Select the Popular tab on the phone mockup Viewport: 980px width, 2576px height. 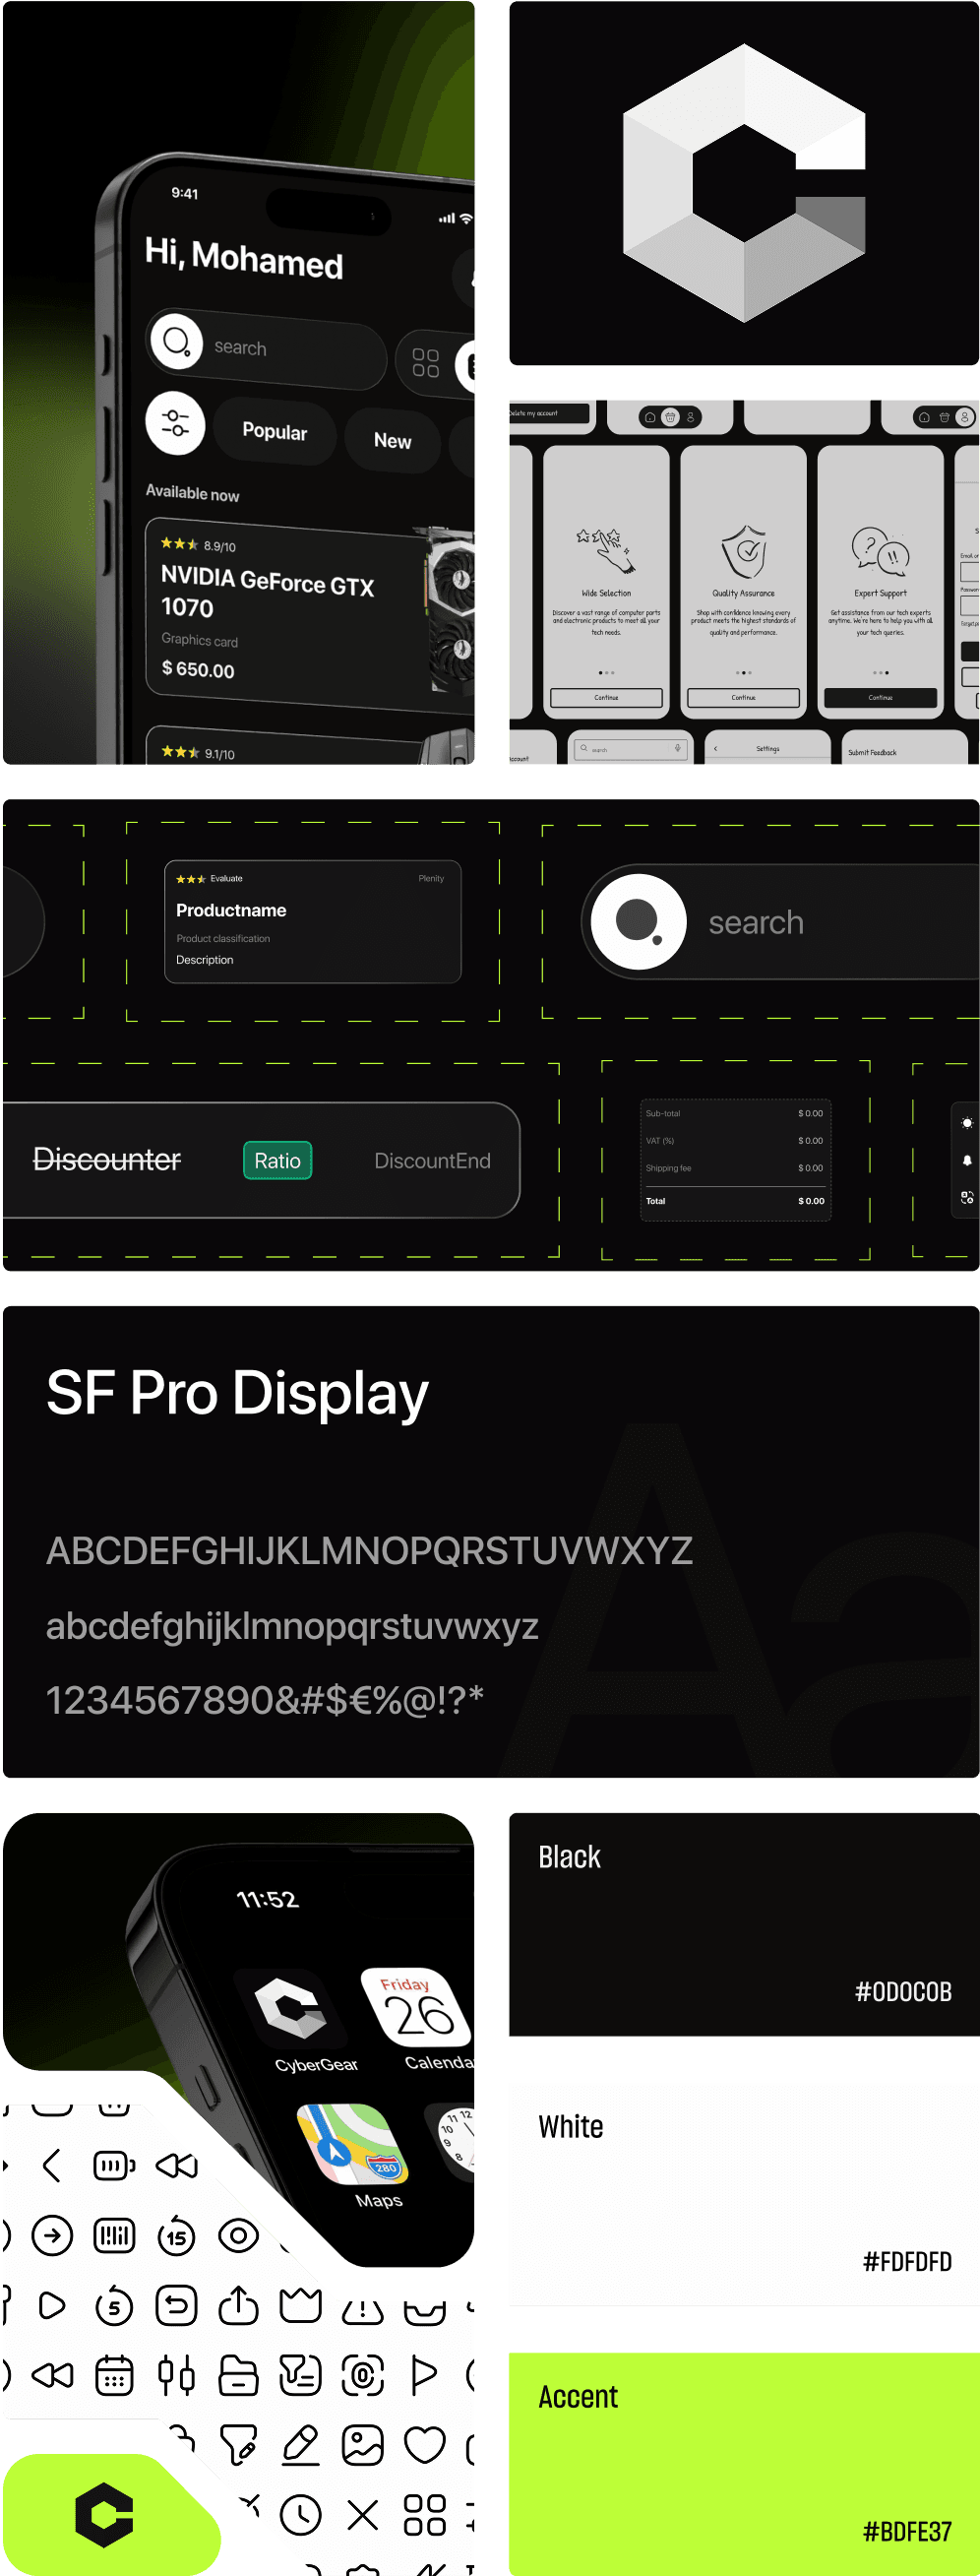coord(275,432)
